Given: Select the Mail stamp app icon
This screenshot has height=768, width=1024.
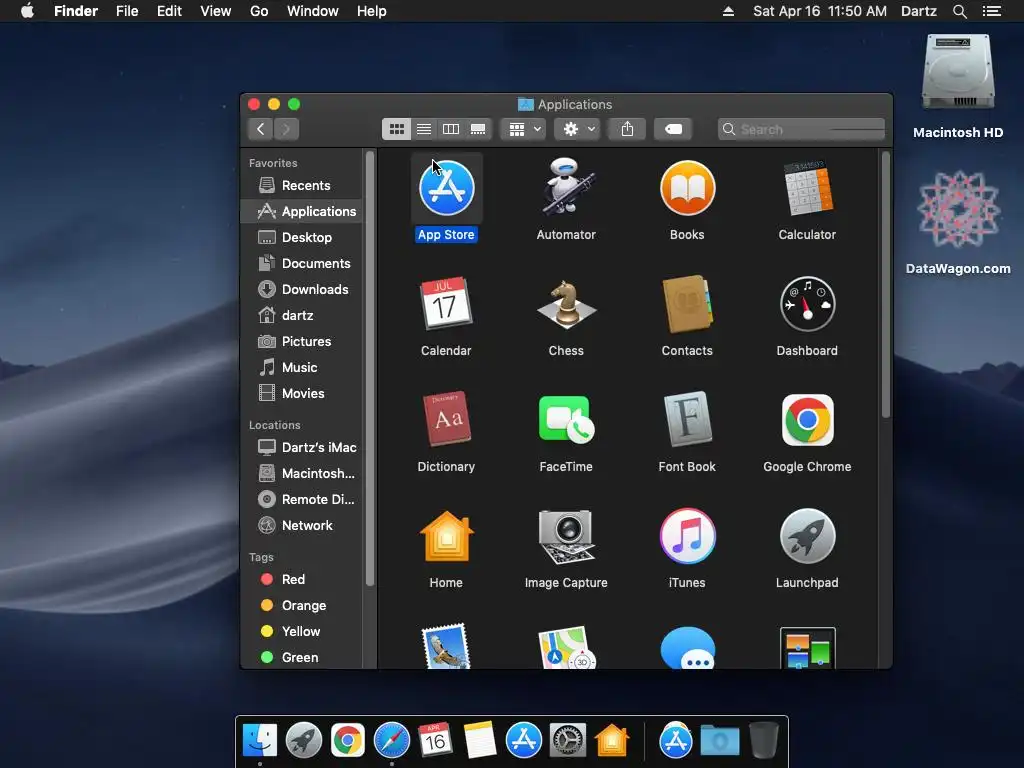Looking at the screenshot, I should point(446,647).
